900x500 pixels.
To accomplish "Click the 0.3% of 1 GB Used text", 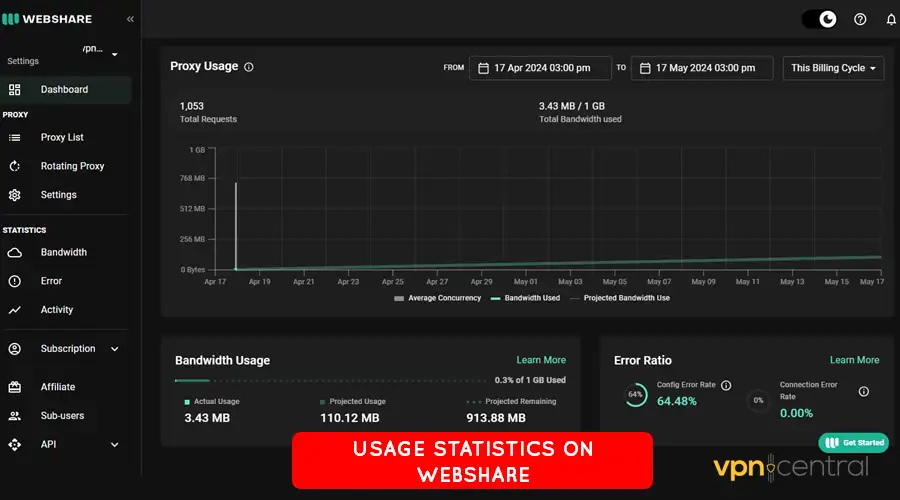I will click(530, 380).
